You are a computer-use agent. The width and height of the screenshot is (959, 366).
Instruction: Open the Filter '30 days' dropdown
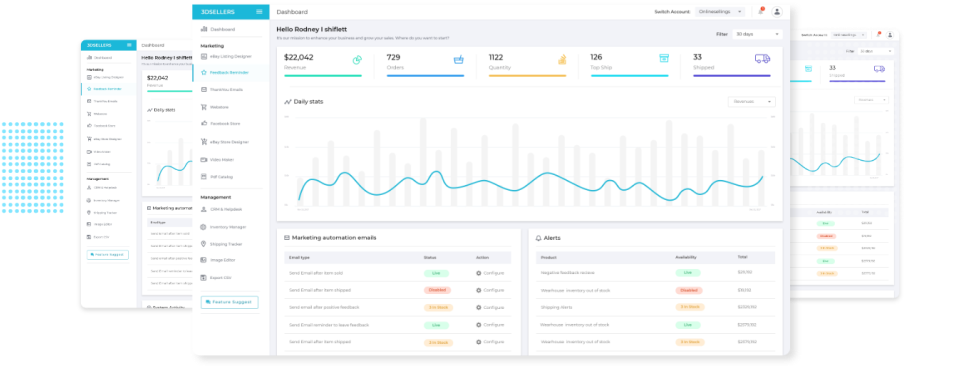[757, 34]
